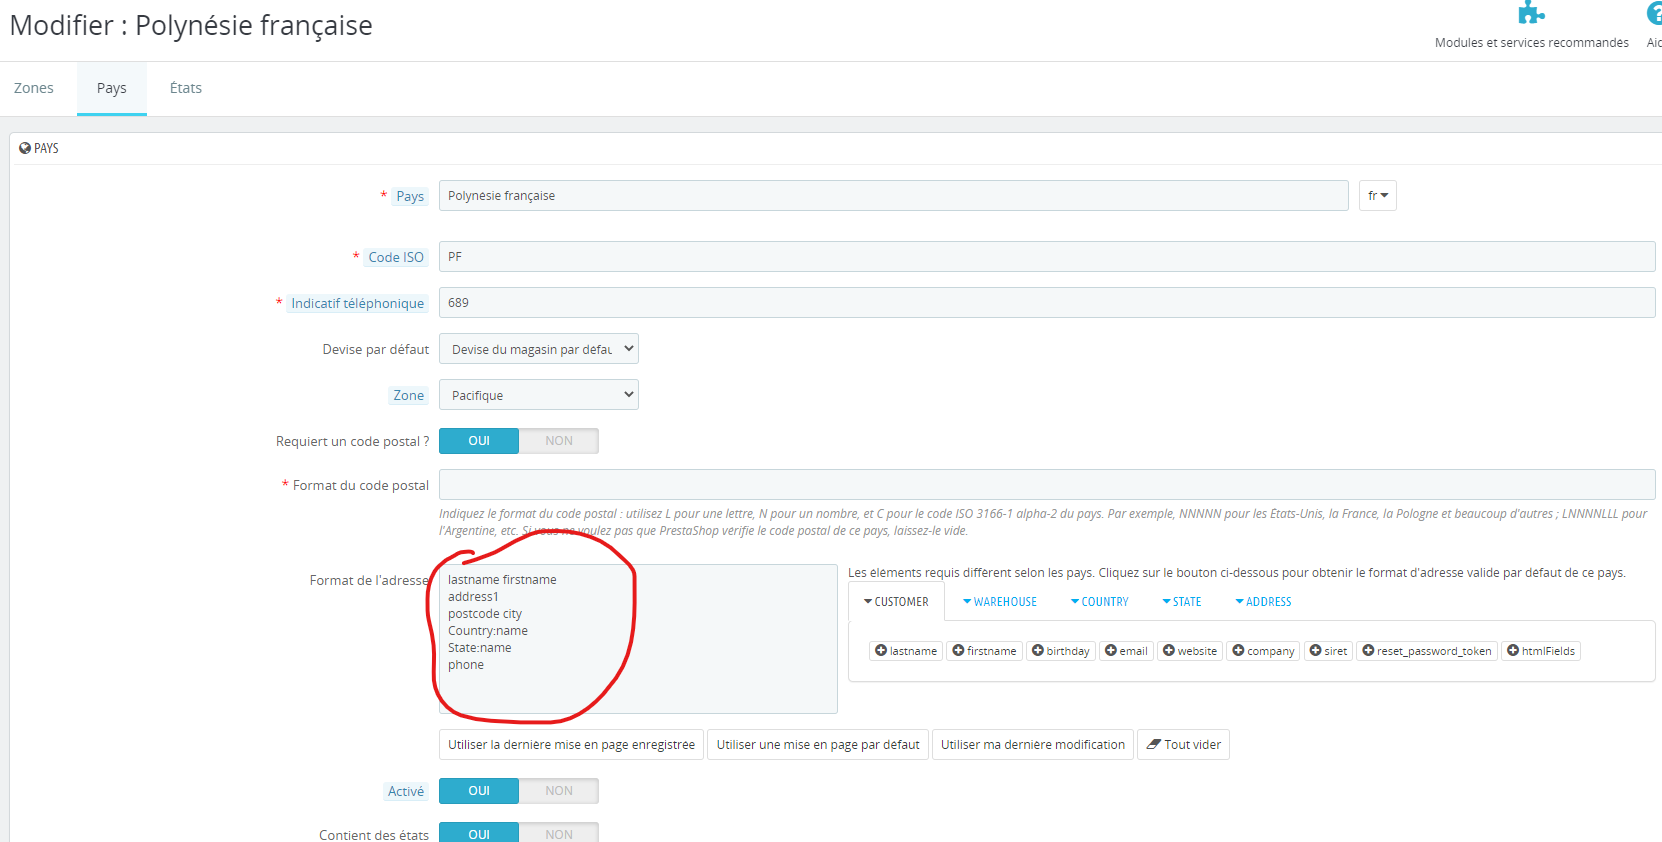1662x842 pixels.
Task: Focus the Indicatif téléphonique input field
Action: point(1047,302)
